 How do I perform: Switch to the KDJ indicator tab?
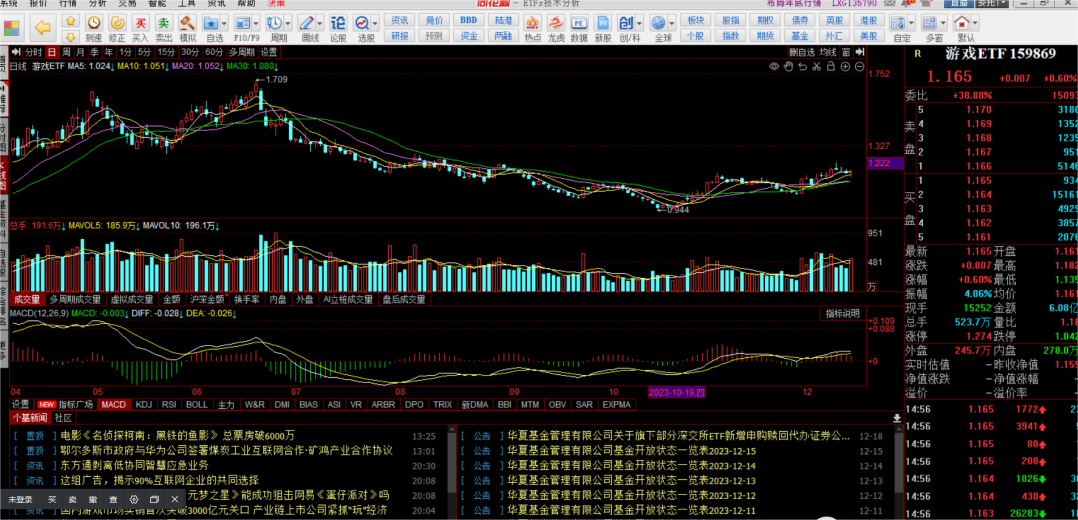point(144,404)
